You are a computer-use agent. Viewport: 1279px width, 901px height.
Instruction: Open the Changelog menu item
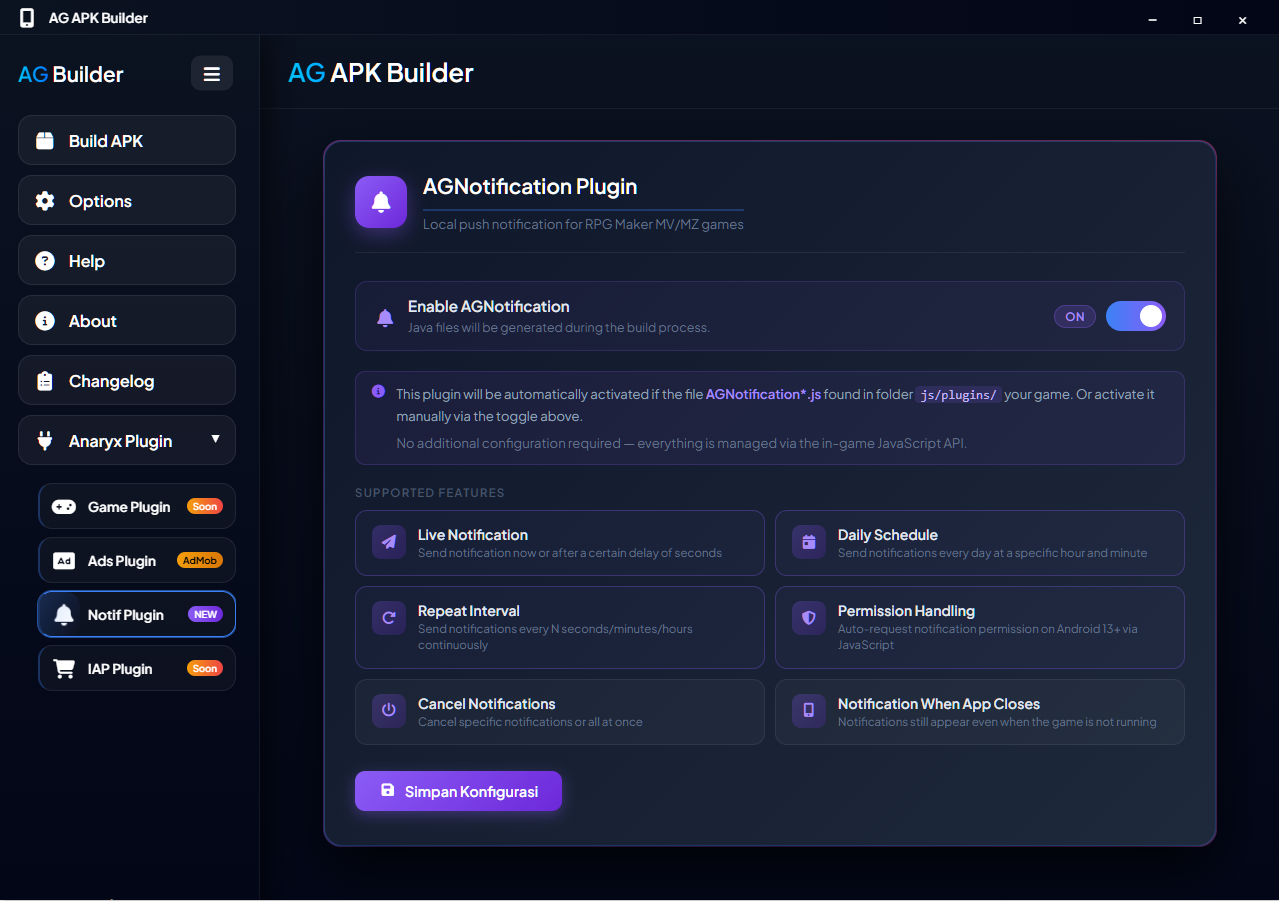(x=127, y=380)
